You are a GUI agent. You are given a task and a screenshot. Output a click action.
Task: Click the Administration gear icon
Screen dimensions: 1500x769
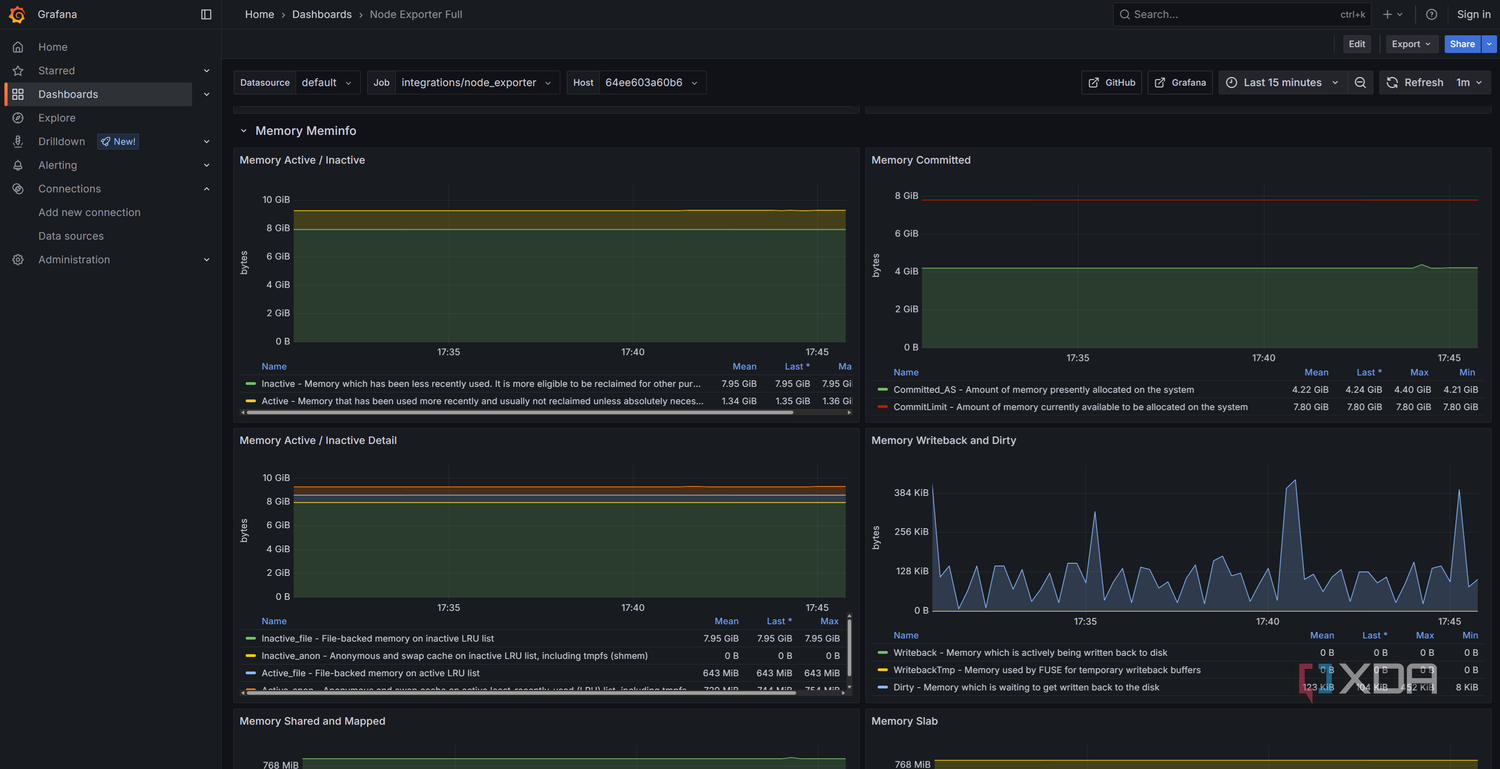pos(17,260)
